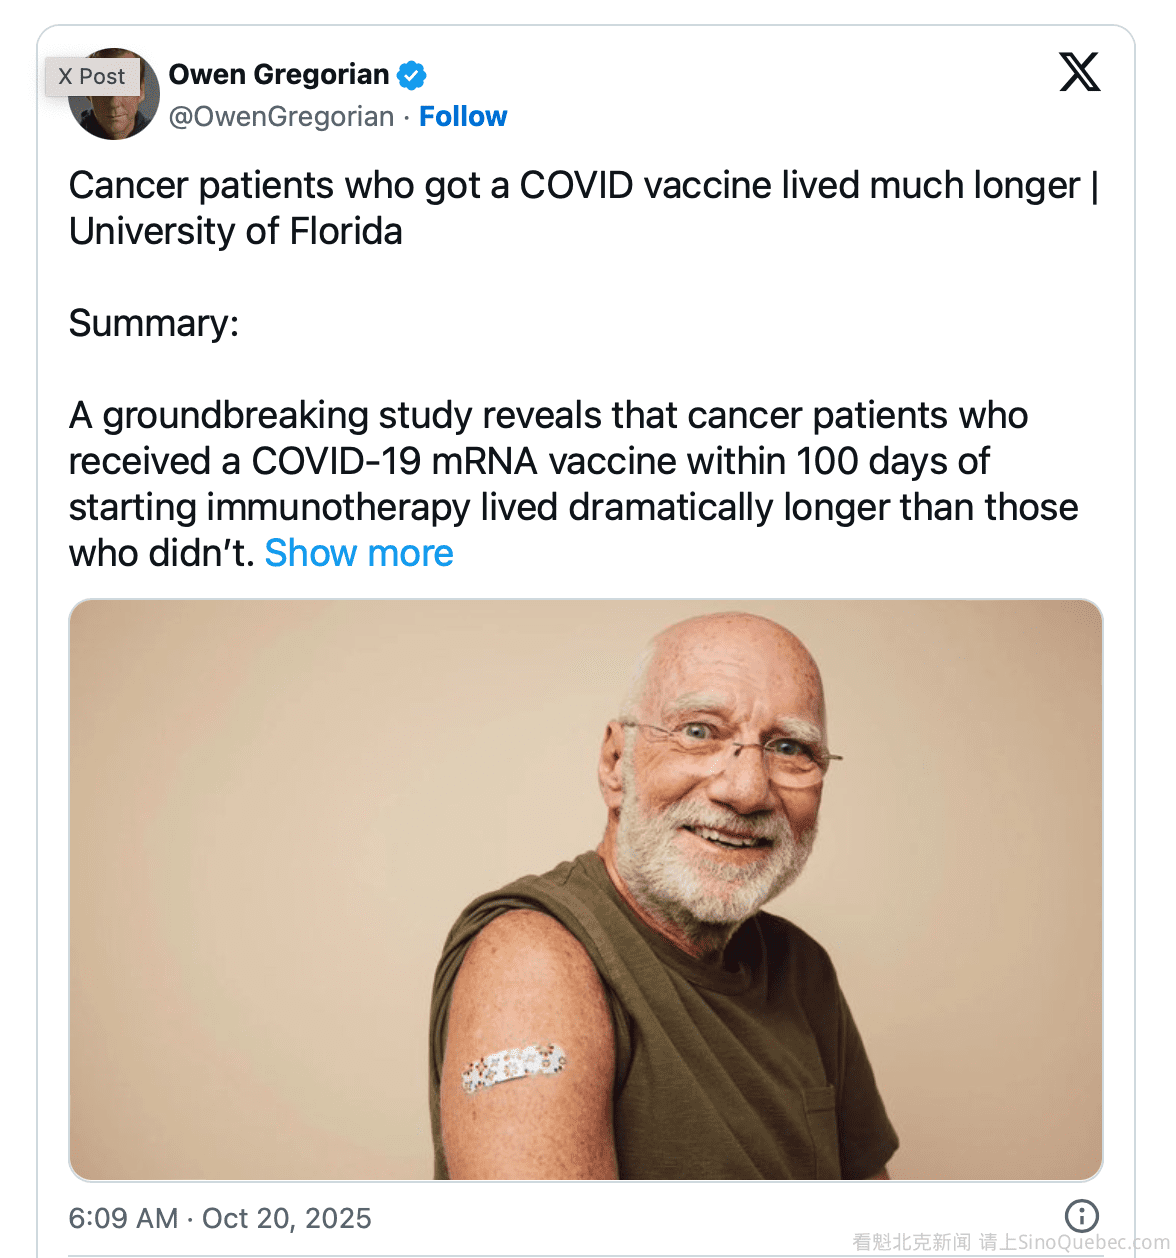Expand the post with Show more
This screenshot has width=1176, height=1258.
[x=359, y=553]
